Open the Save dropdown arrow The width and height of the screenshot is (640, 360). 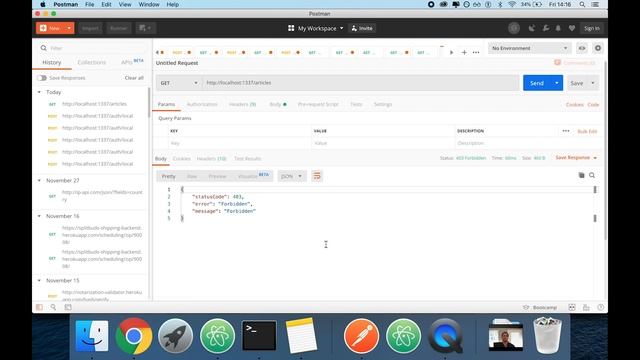[x=593, y=83]
